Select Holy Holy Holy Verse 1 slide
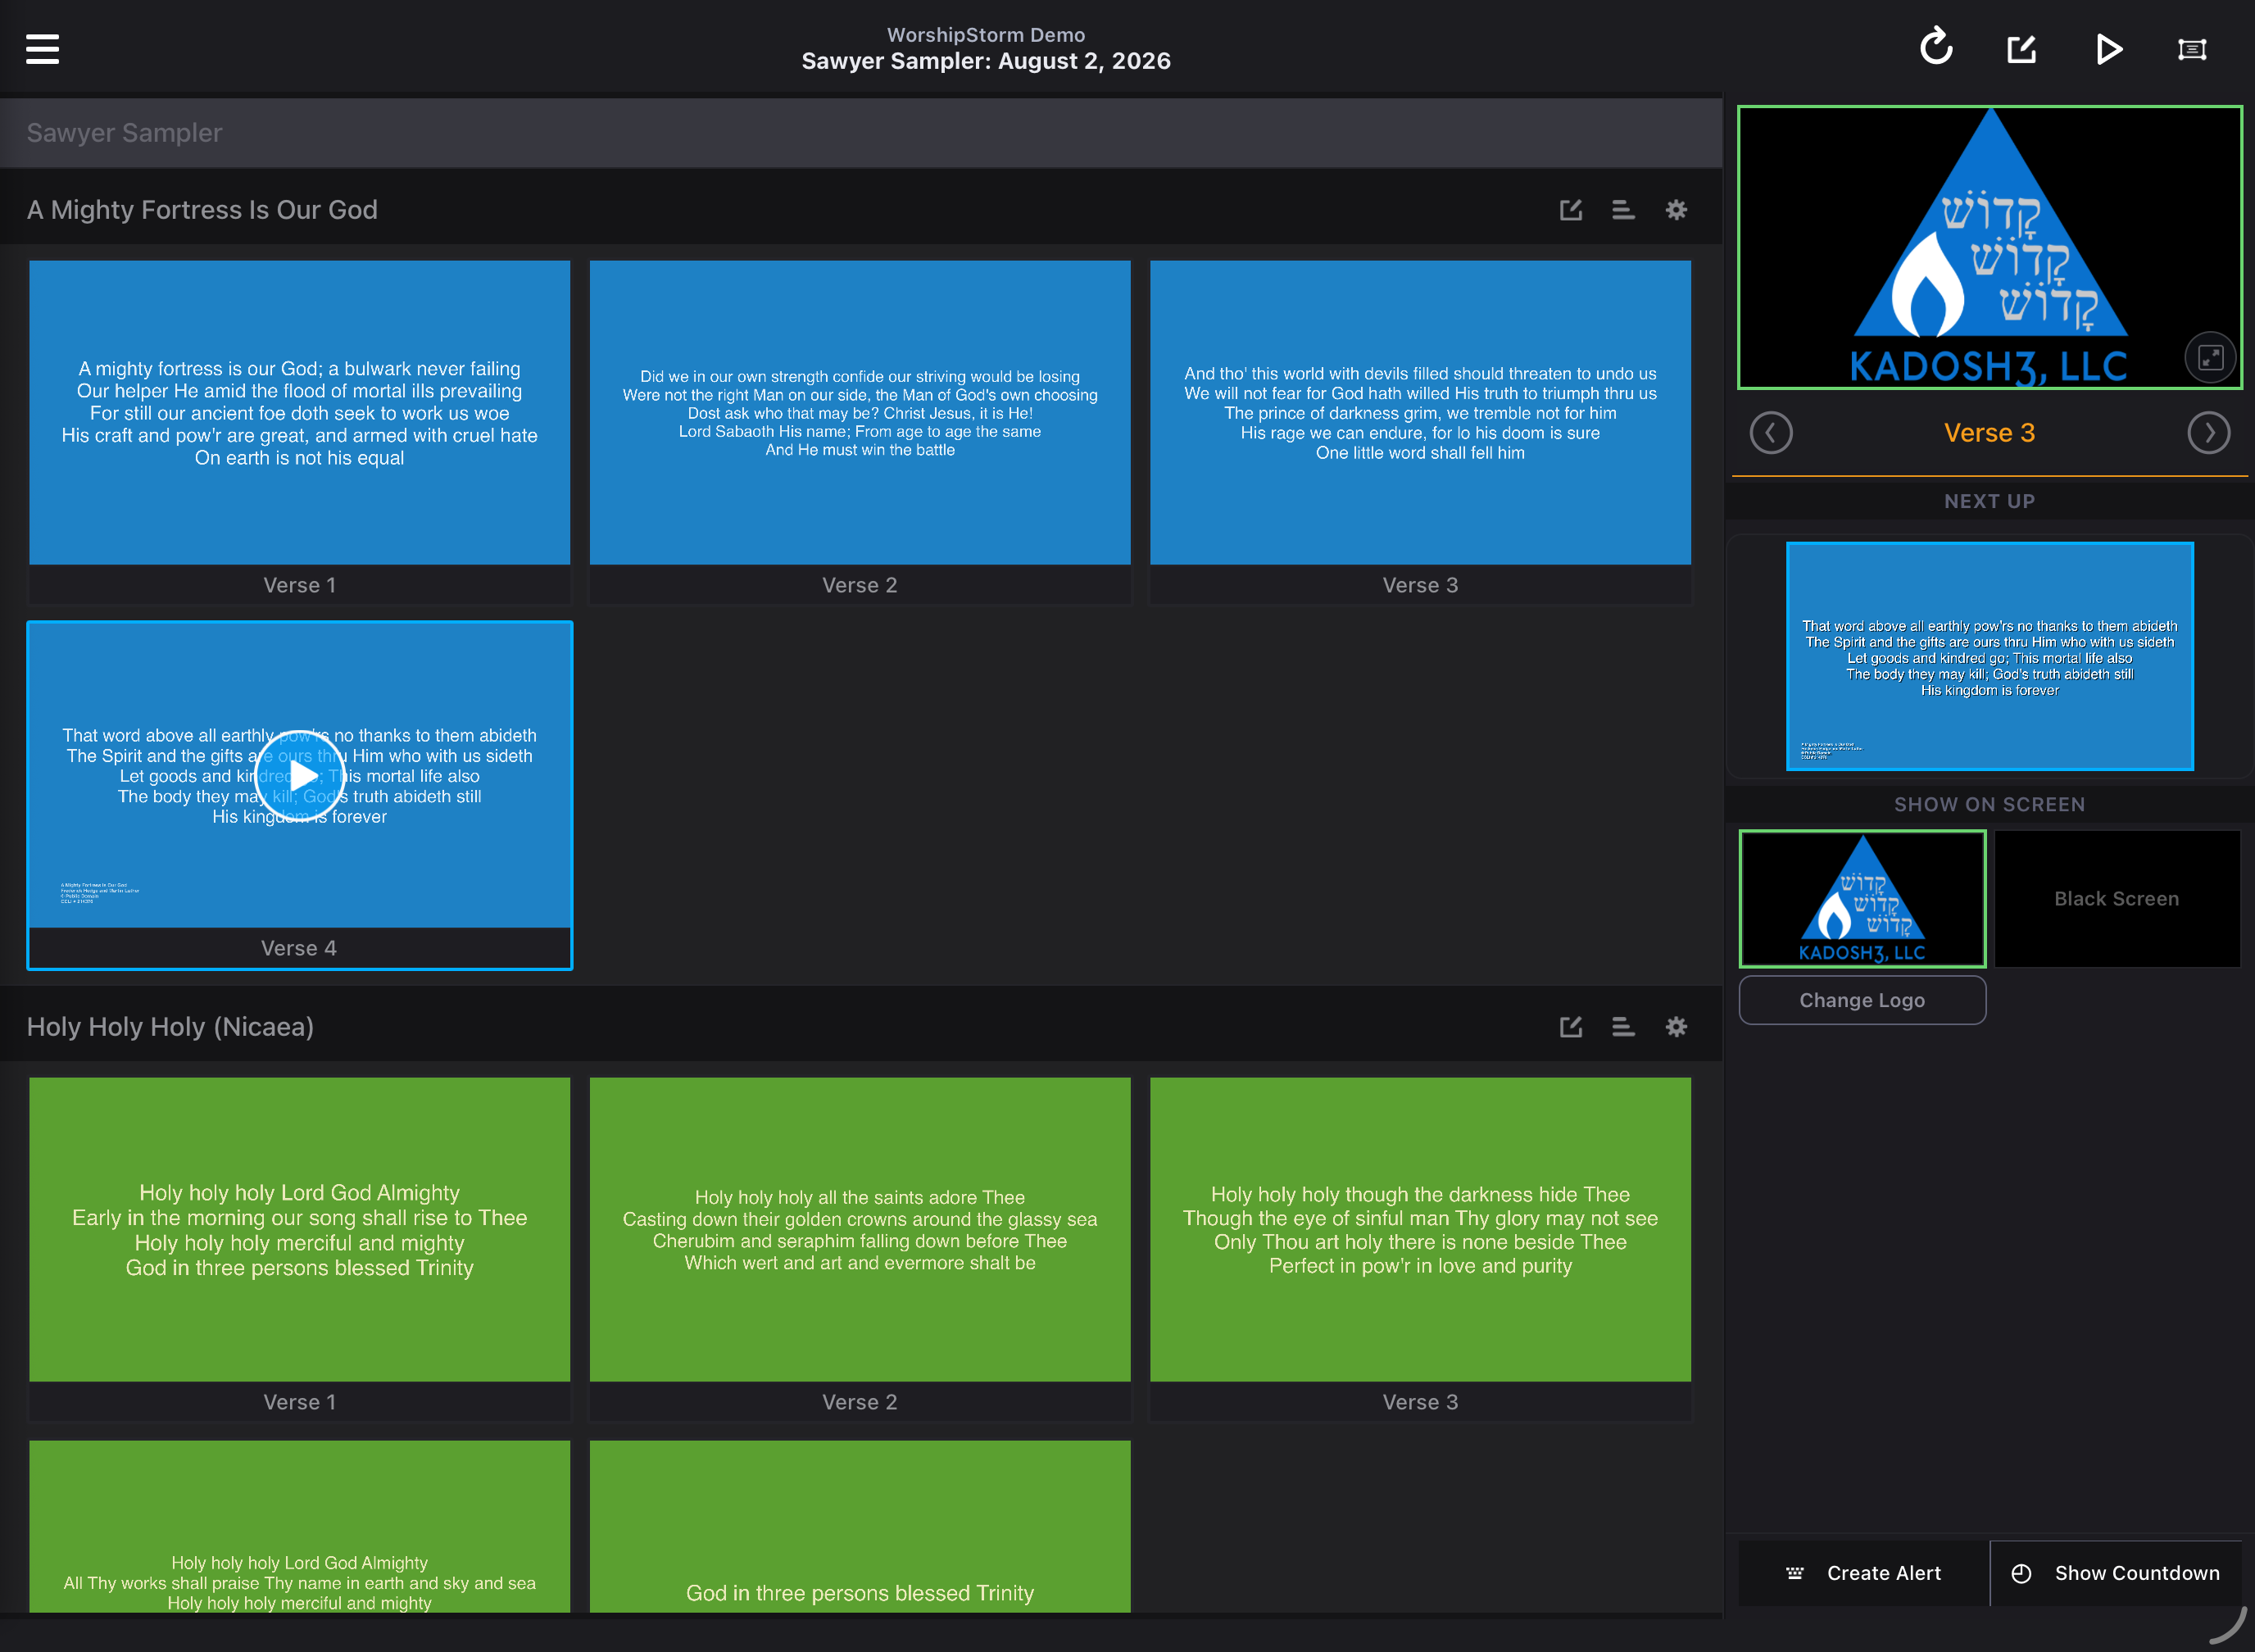Viewport: 2255px width, 1652px height. 300,1249
